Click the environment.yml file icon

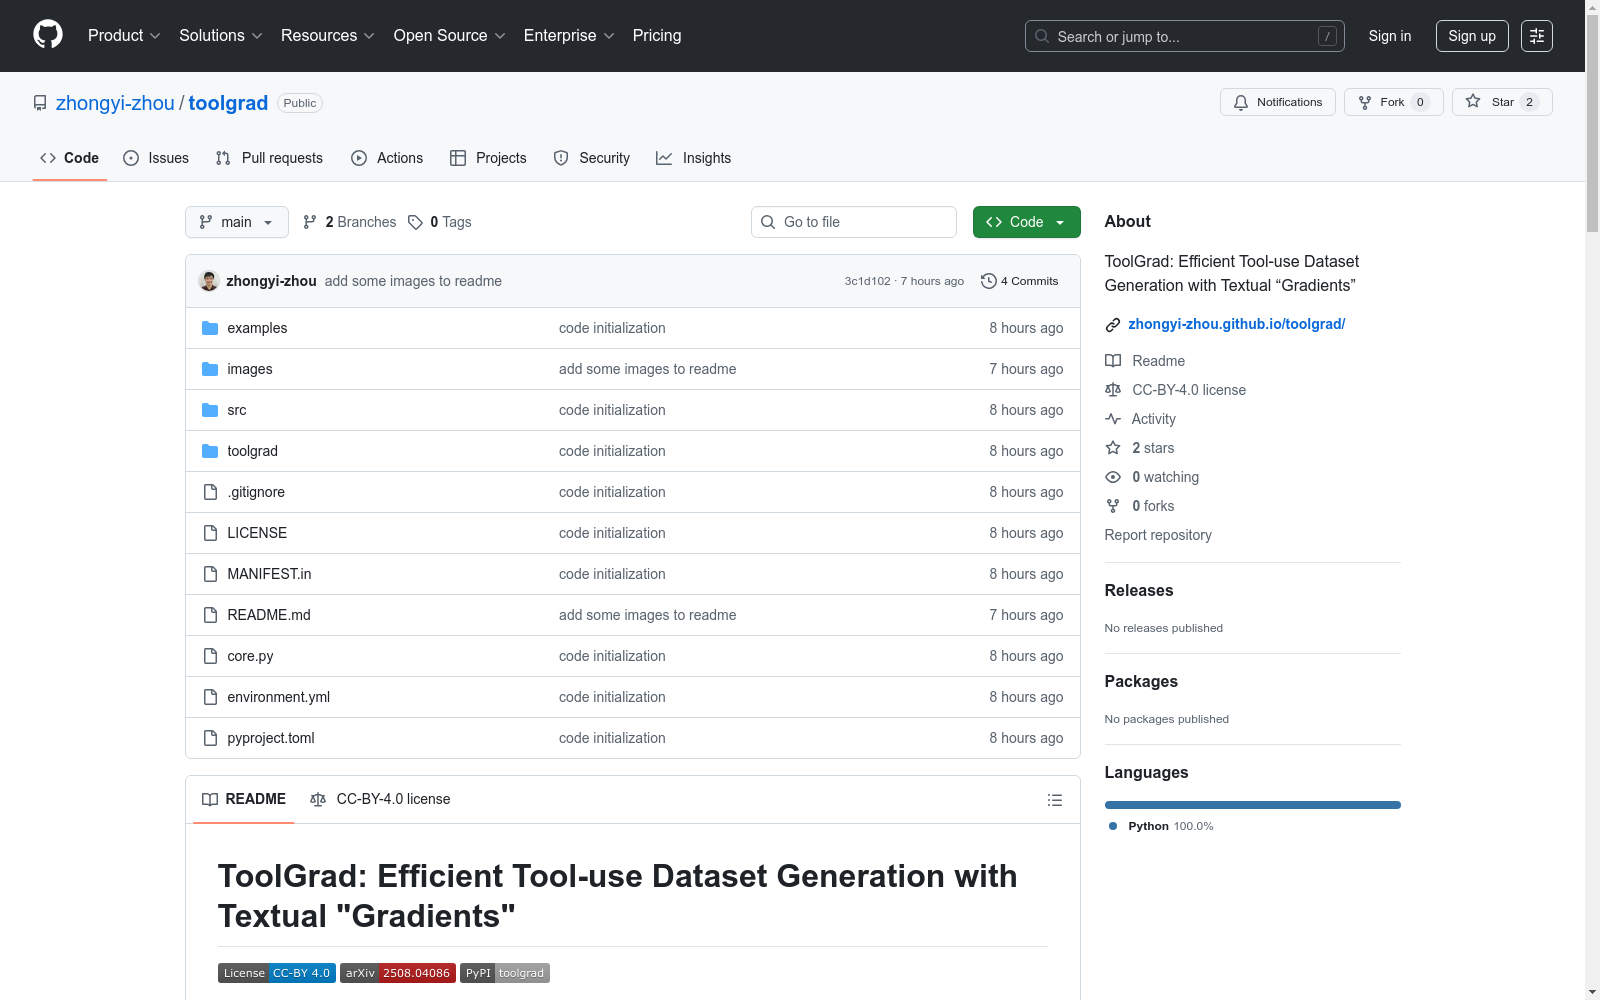click(210, 697)
